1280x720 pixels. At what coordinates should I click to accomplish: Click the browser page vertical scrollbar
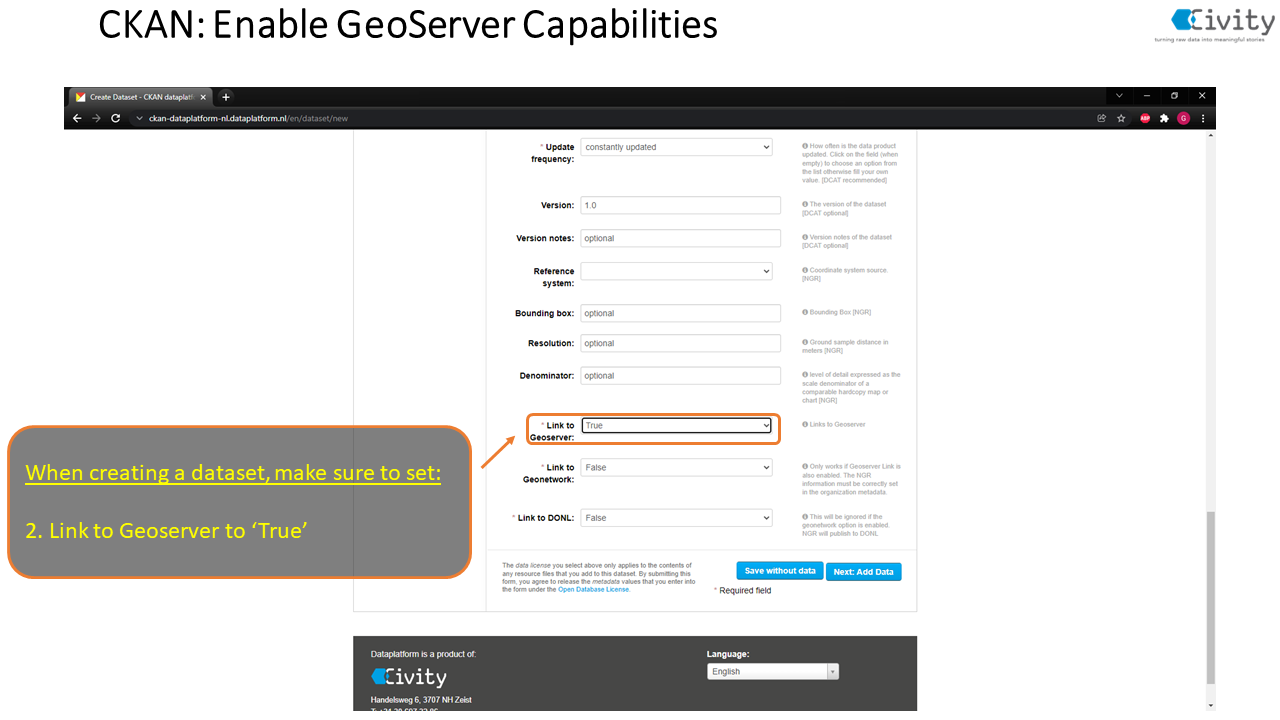[1209, 597]
